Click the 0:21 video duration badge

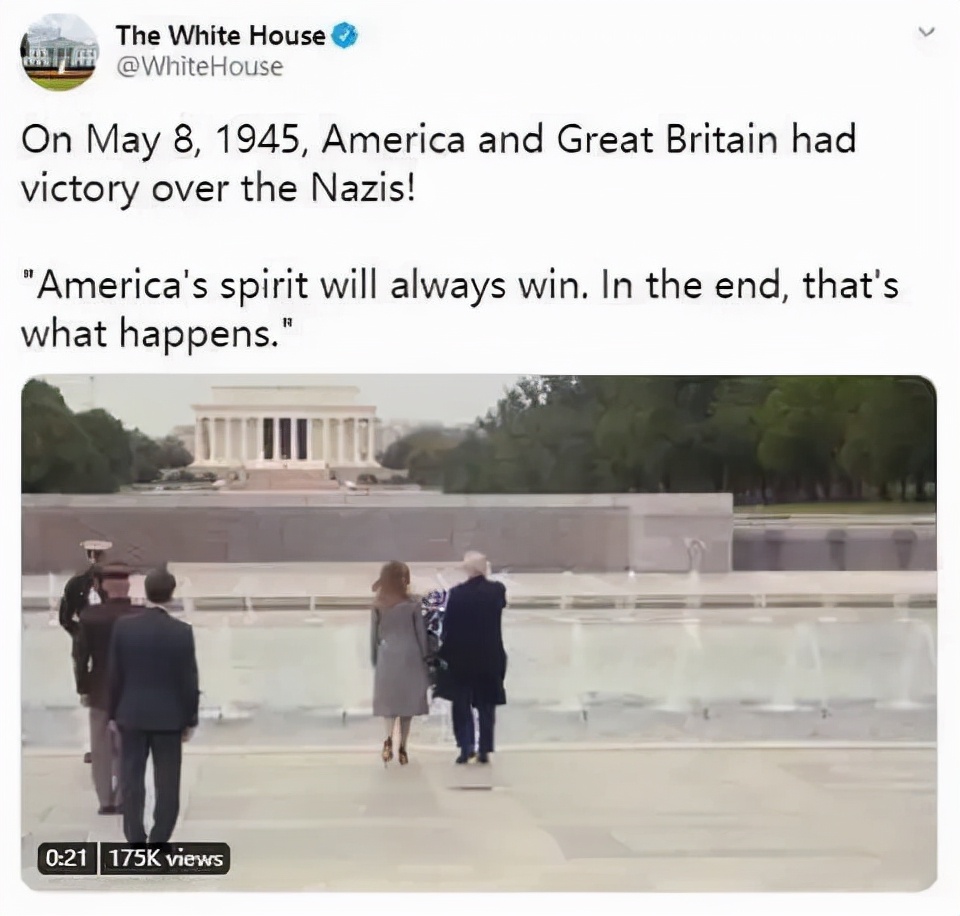pyautogui.click(x=67, y=858)
